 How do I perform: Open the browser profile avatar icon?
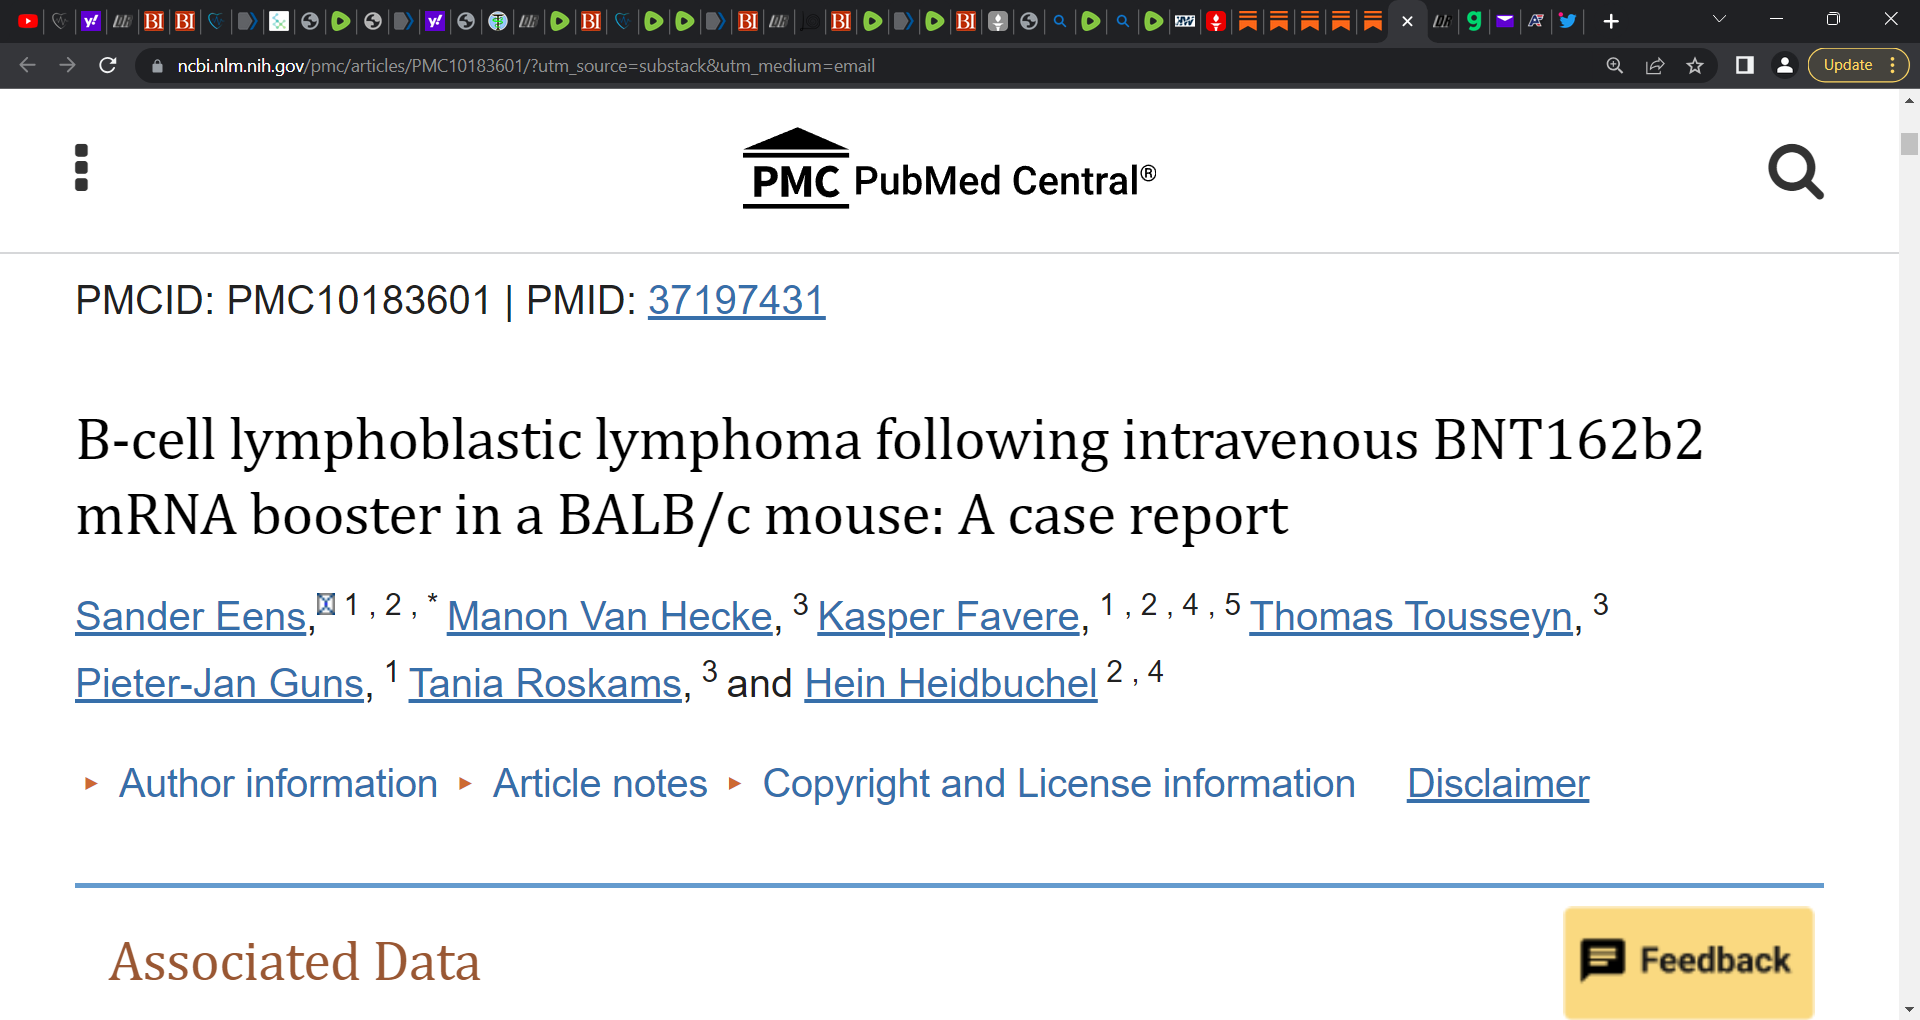1785,65
